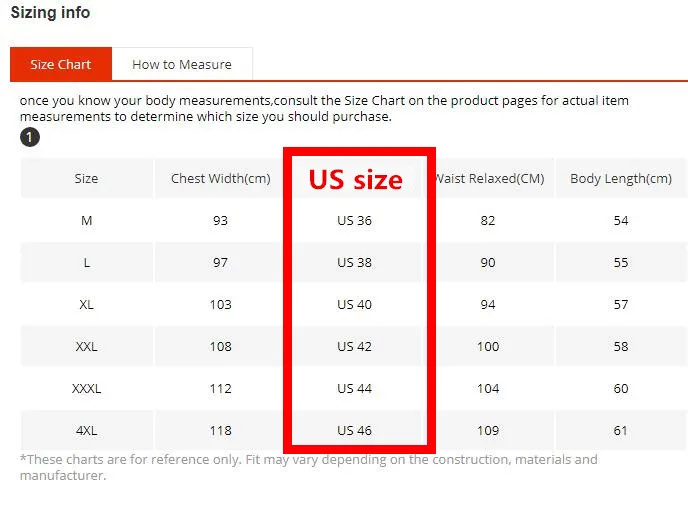Select the Size column header
The height and width of the screenshot is (517, 688).
pos(86,179)
